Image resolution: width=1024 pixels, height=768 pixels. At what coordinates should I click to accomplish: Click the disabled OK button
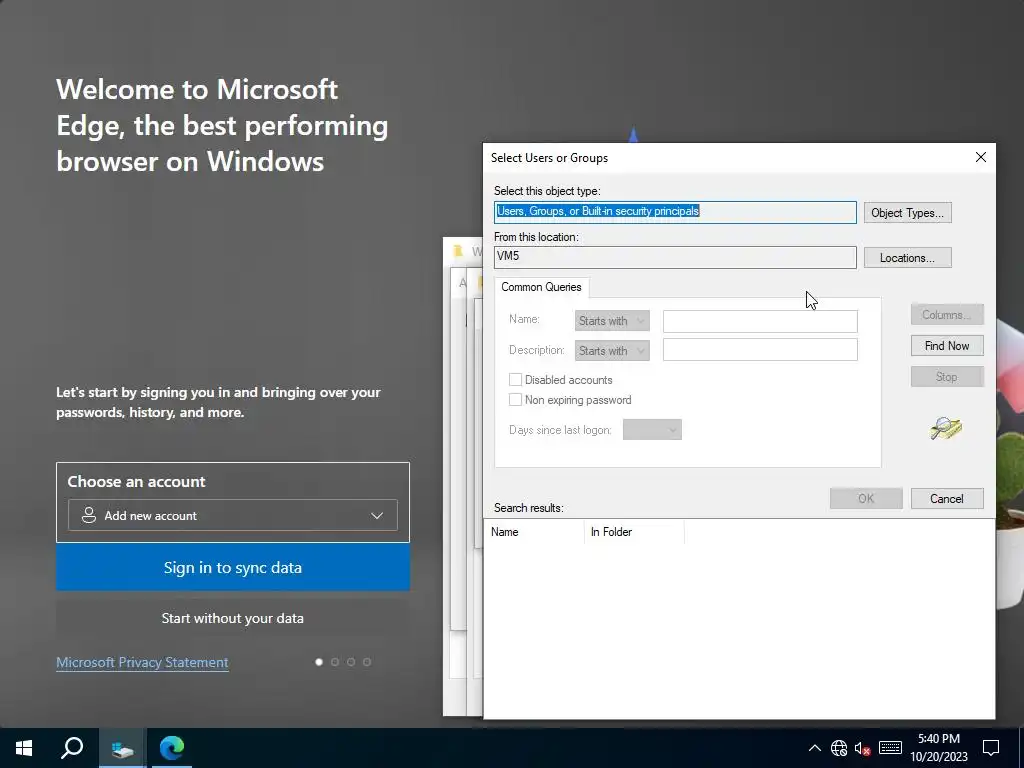coord(866,498)
